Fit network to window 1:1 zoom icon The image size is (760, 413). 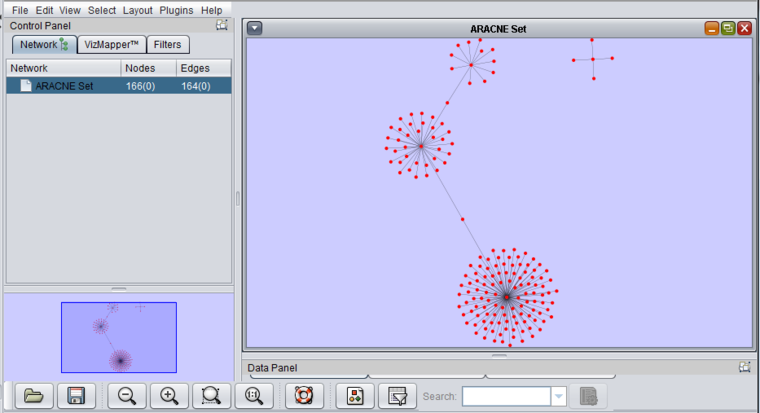pyautogui.click(x=253, y=396)
